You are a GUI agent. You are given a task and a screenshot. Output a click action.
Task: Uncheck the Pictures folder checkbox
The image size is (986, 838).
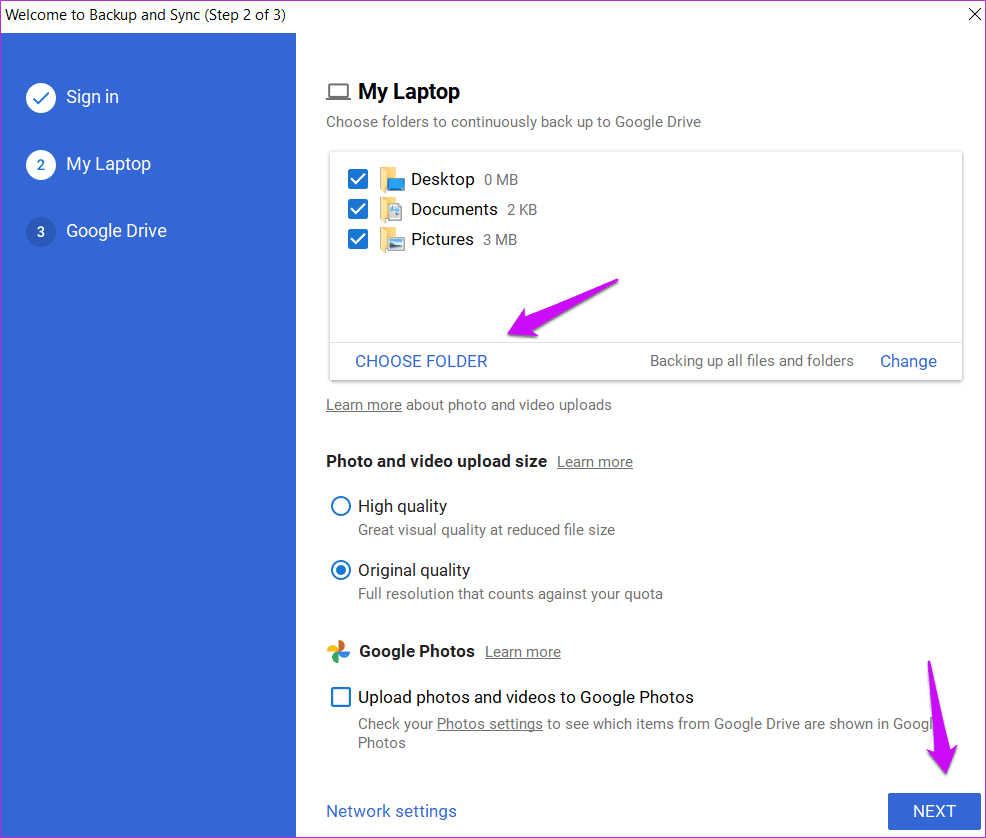358,239
